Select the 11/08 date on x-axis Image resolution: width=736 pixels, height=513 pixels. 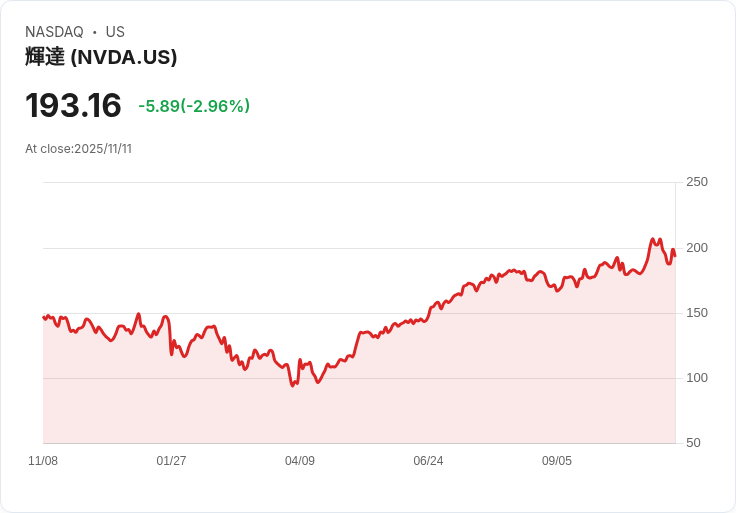click(x=43, y=461)
